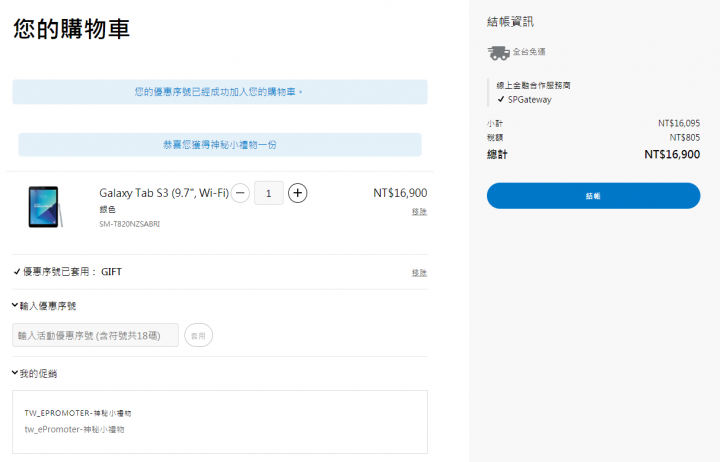Click the 銀色 color label under product

[x=107, y=209]
